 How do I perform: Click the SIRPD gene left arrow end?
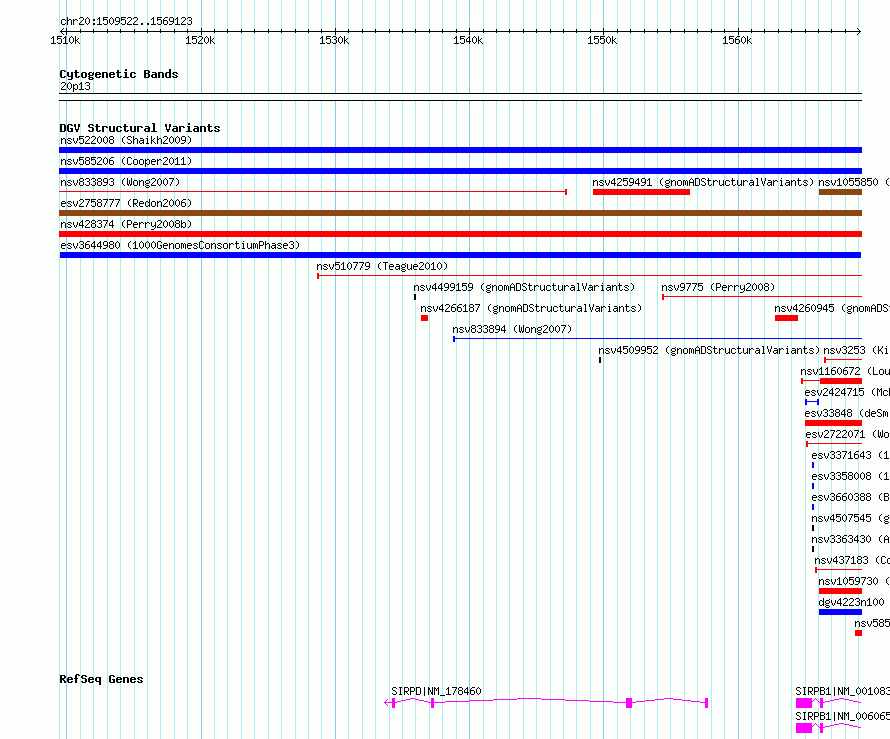(387, 703)
